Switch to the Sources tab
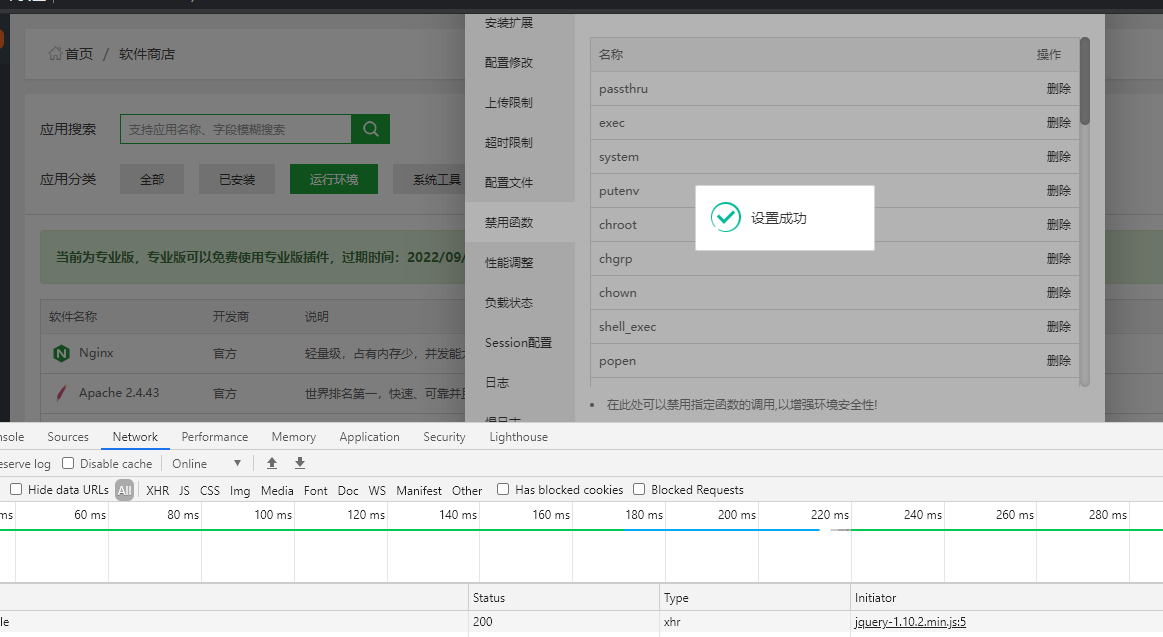This screenshot has height=637, width=1163. click(67, 437)
